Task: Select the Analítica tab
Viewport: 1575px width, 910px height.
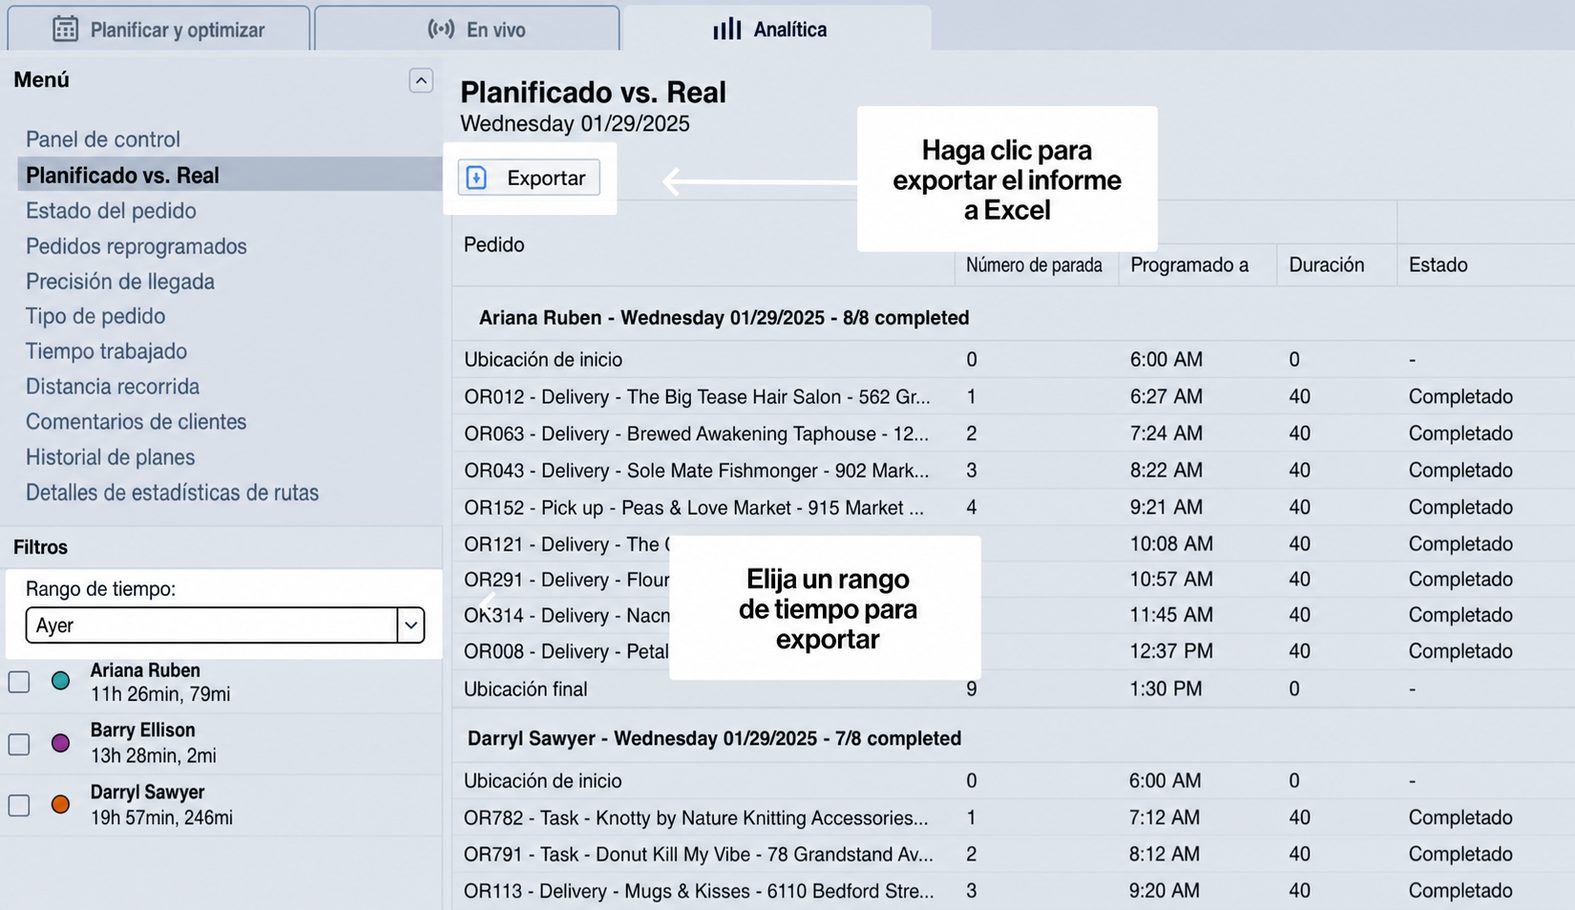Action: [776, 28]
